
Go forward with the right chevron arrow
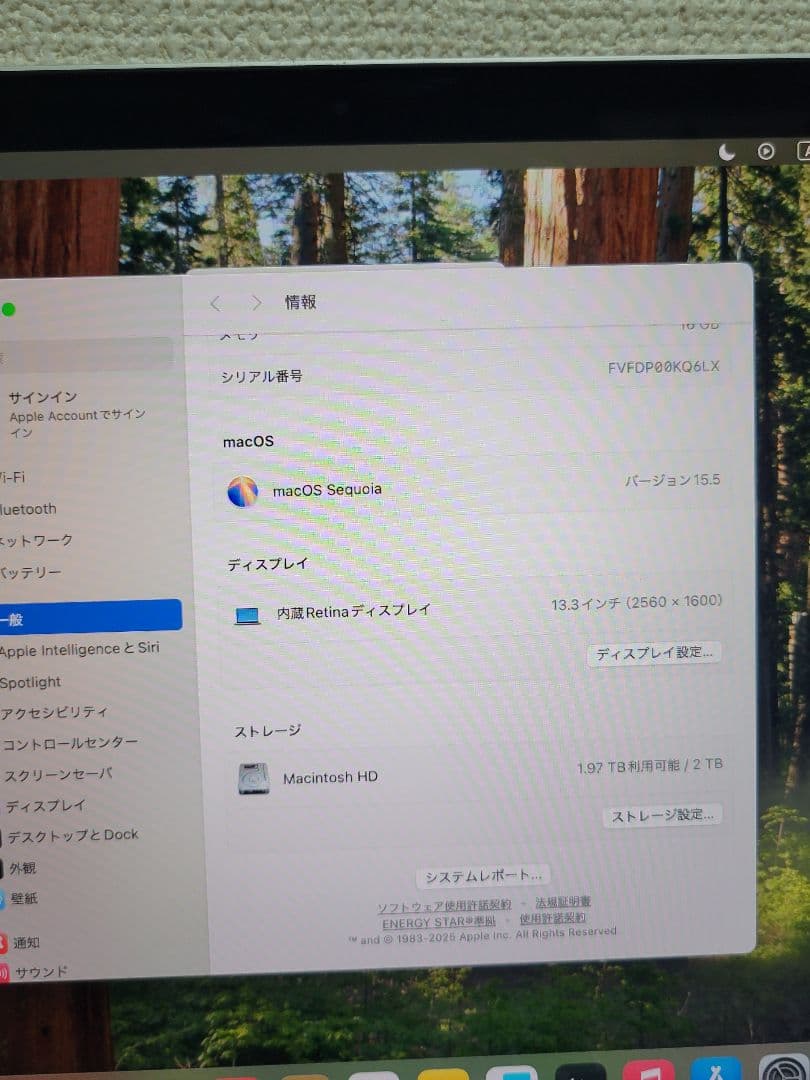pyautogui.click(x=256, y=302)
